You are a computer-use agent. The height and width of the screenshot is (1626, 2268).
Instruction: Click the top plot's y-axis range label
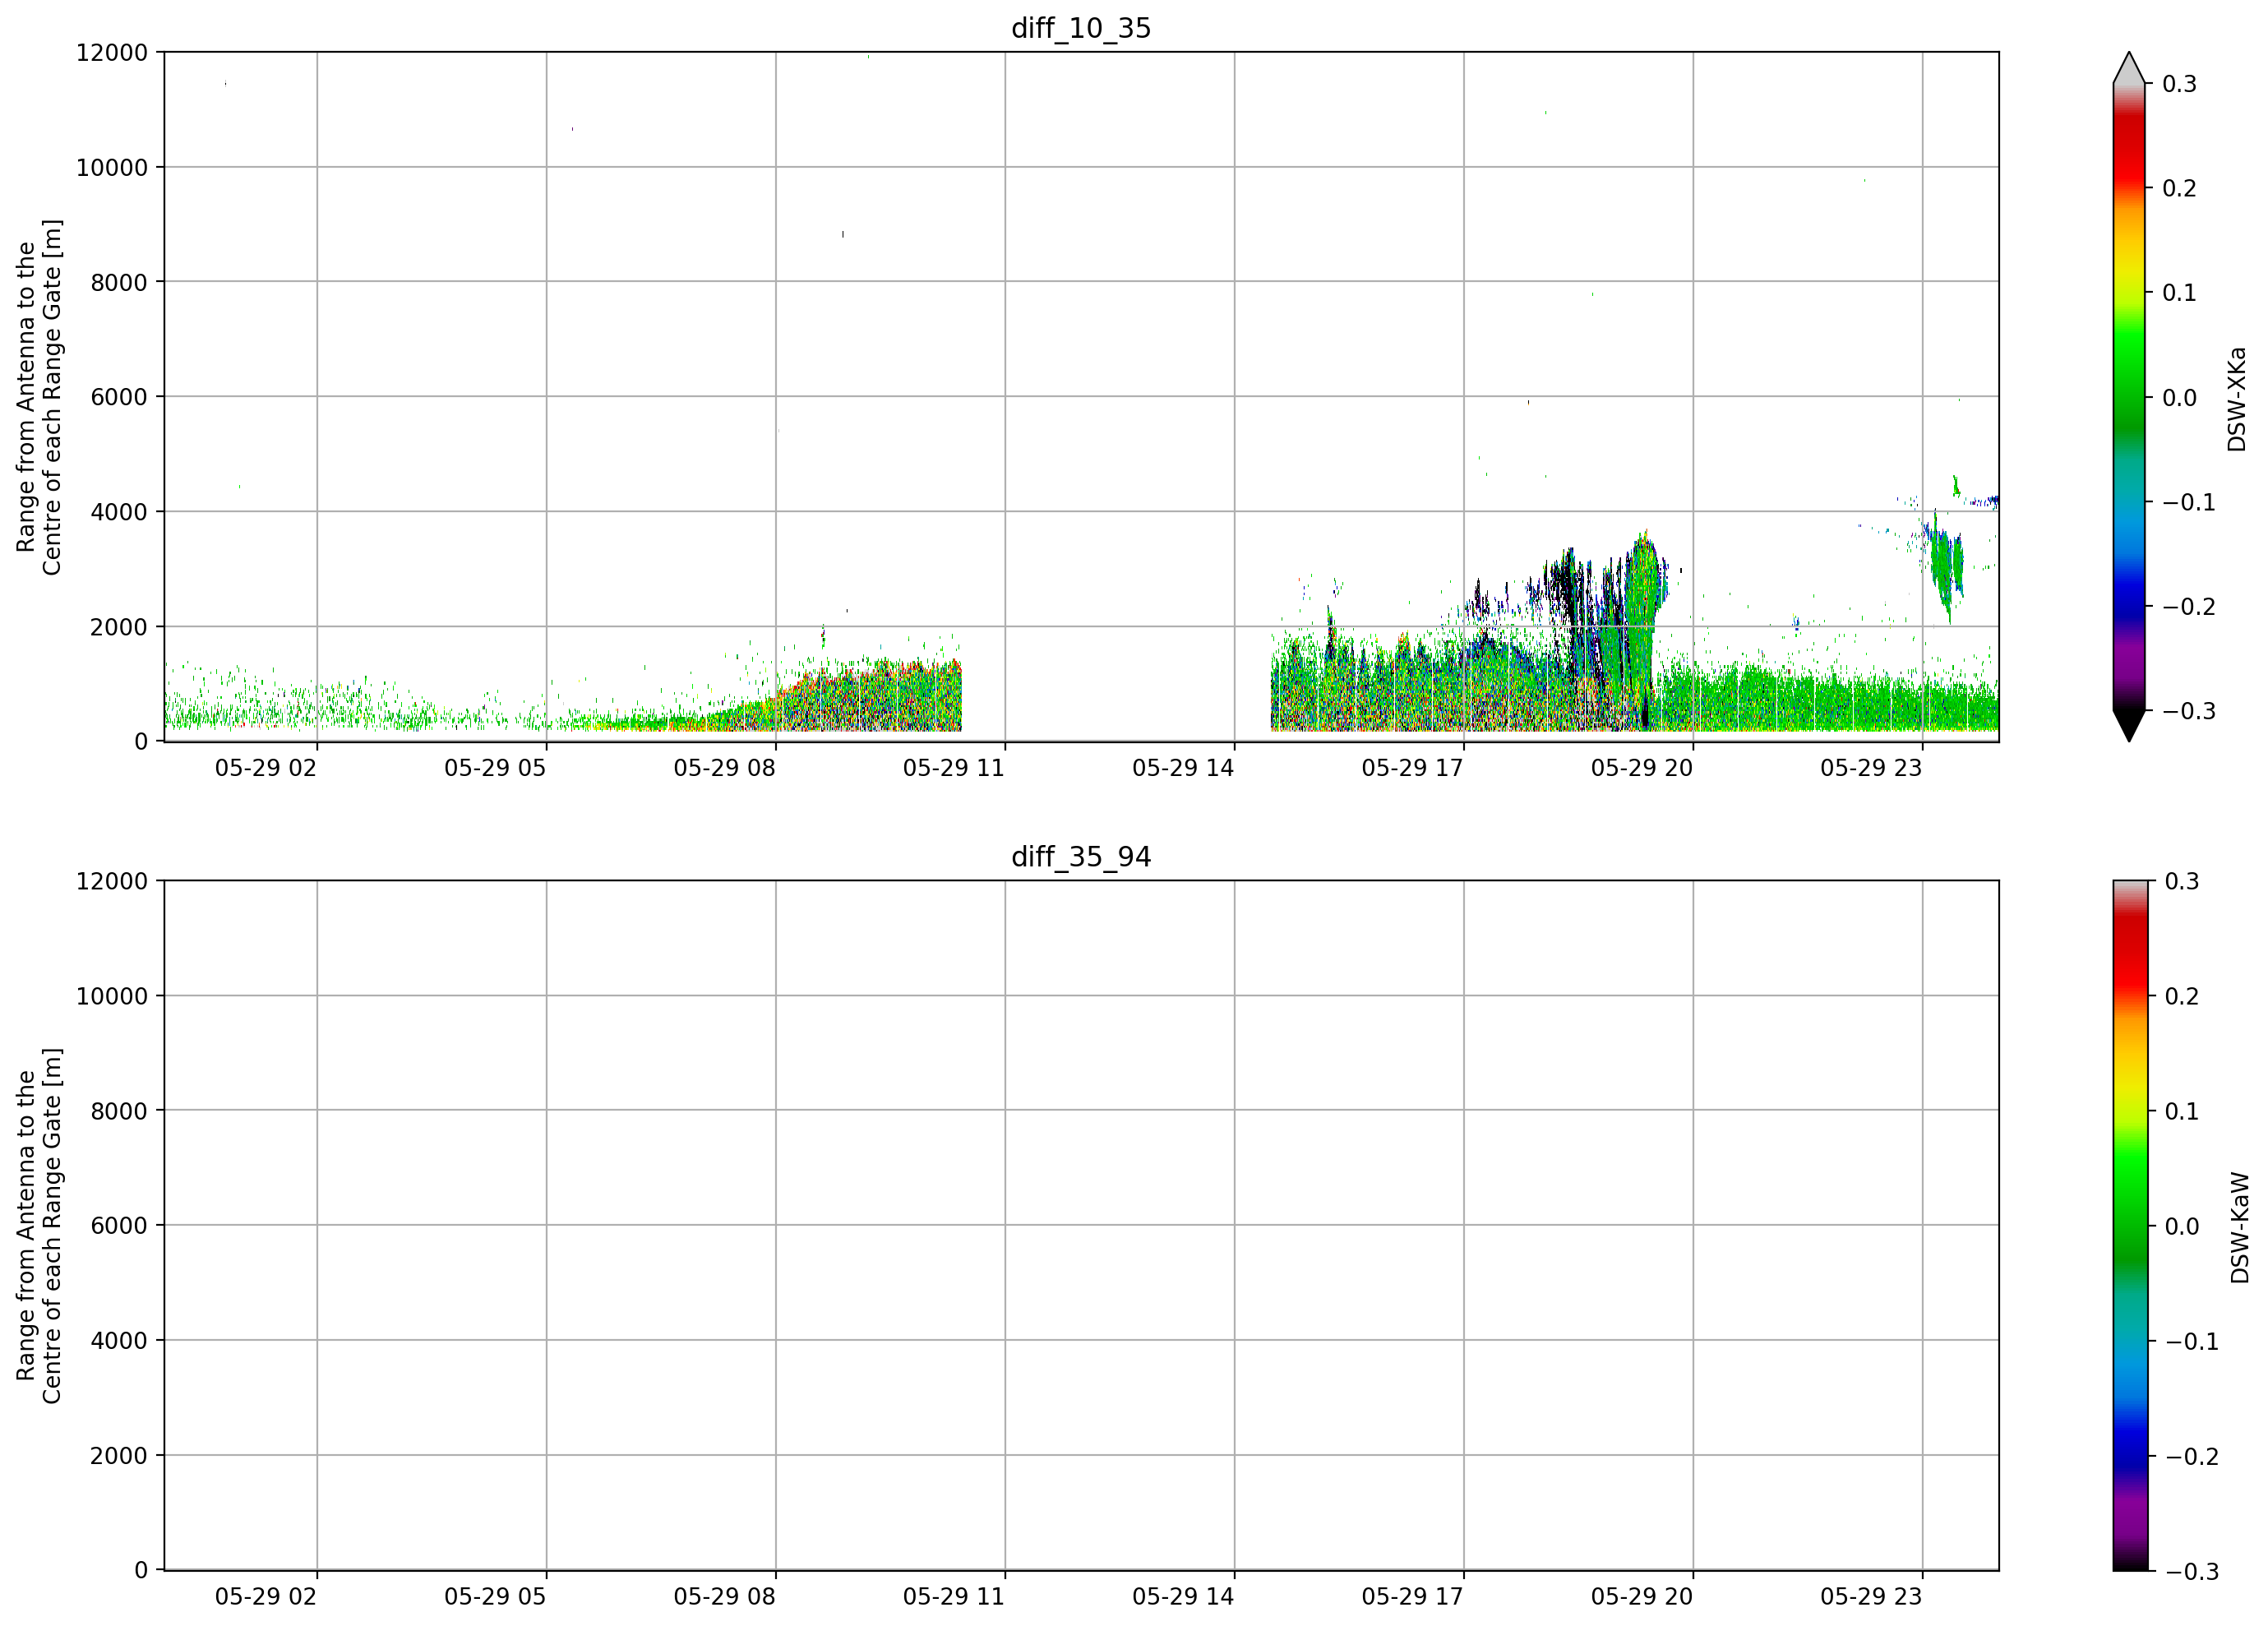(x=39, y=397)
